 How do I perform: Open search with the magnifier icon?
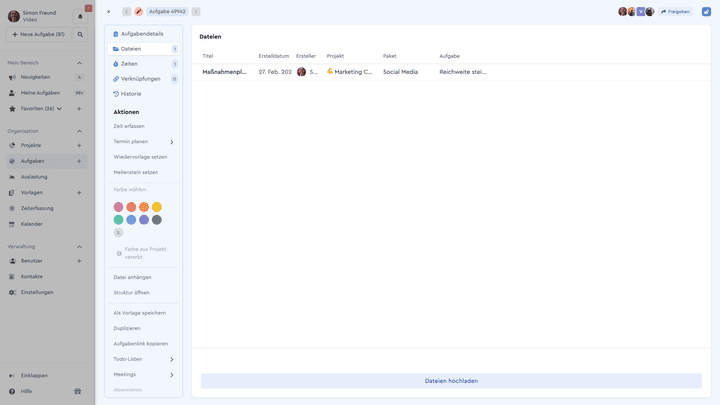(80, 34)
